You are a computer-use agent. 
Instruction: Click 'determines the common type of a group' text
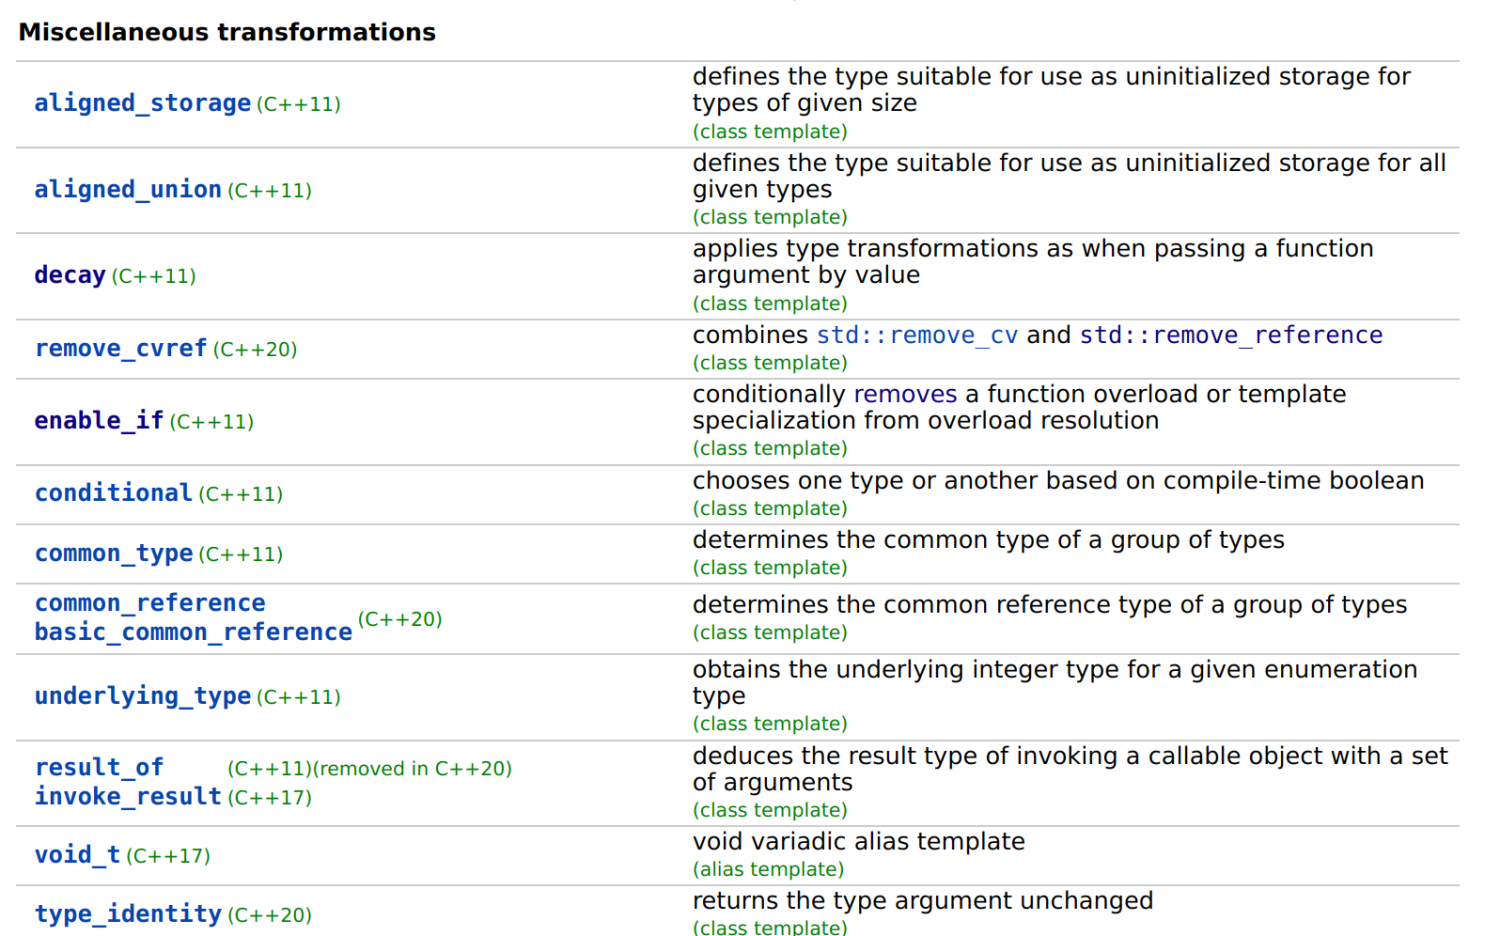(988, 540)
